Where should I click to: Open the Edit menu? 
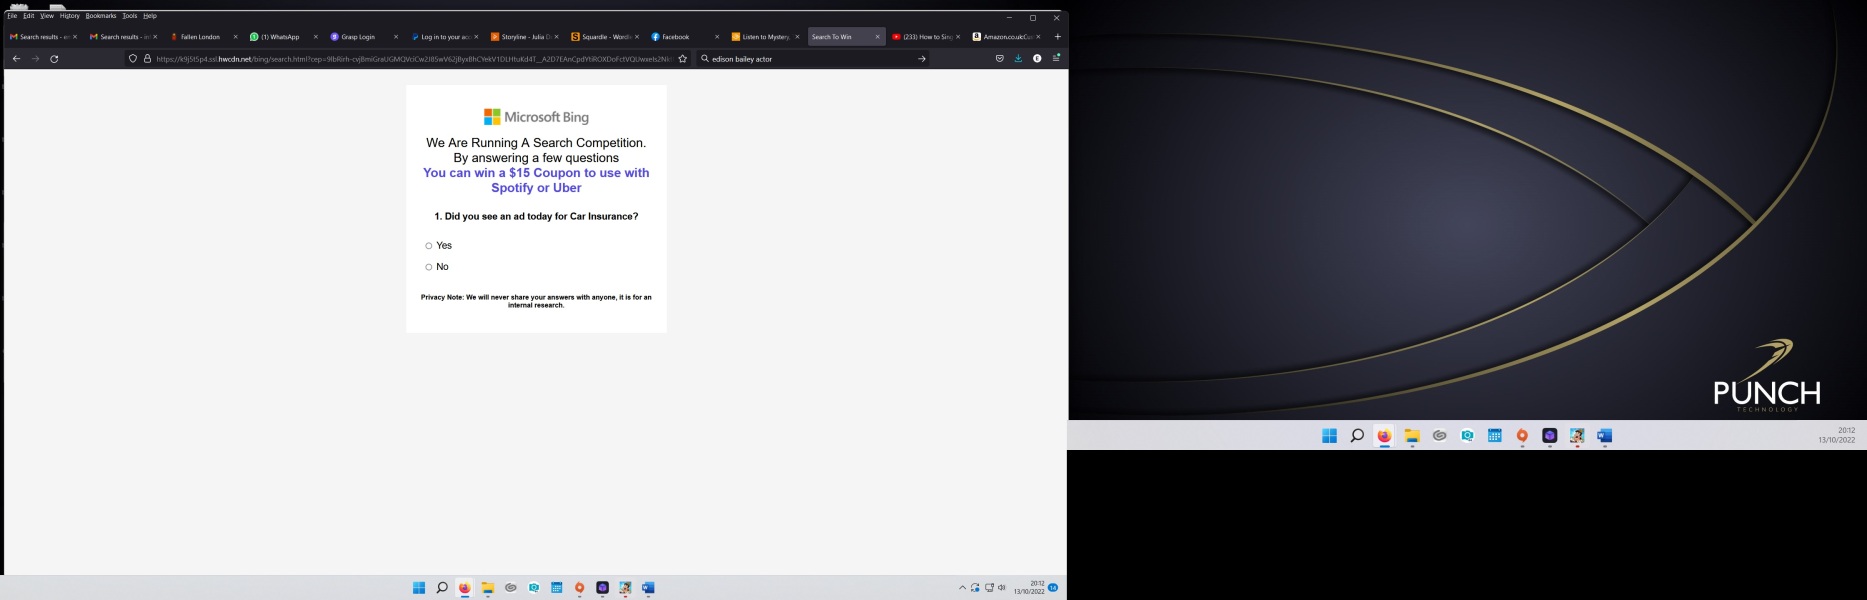point(29,16)
